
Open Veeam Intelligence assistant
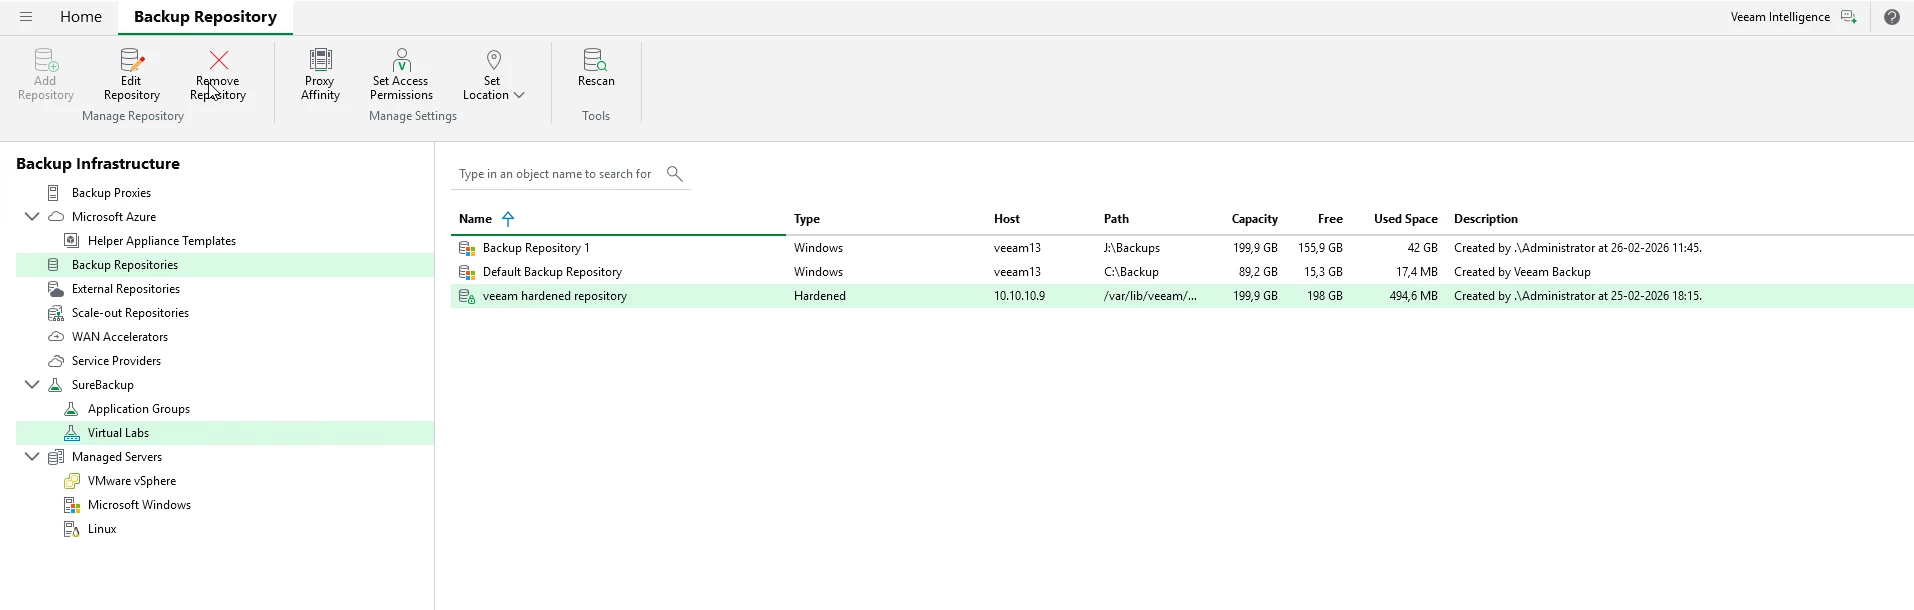[x=1794, y=17]
